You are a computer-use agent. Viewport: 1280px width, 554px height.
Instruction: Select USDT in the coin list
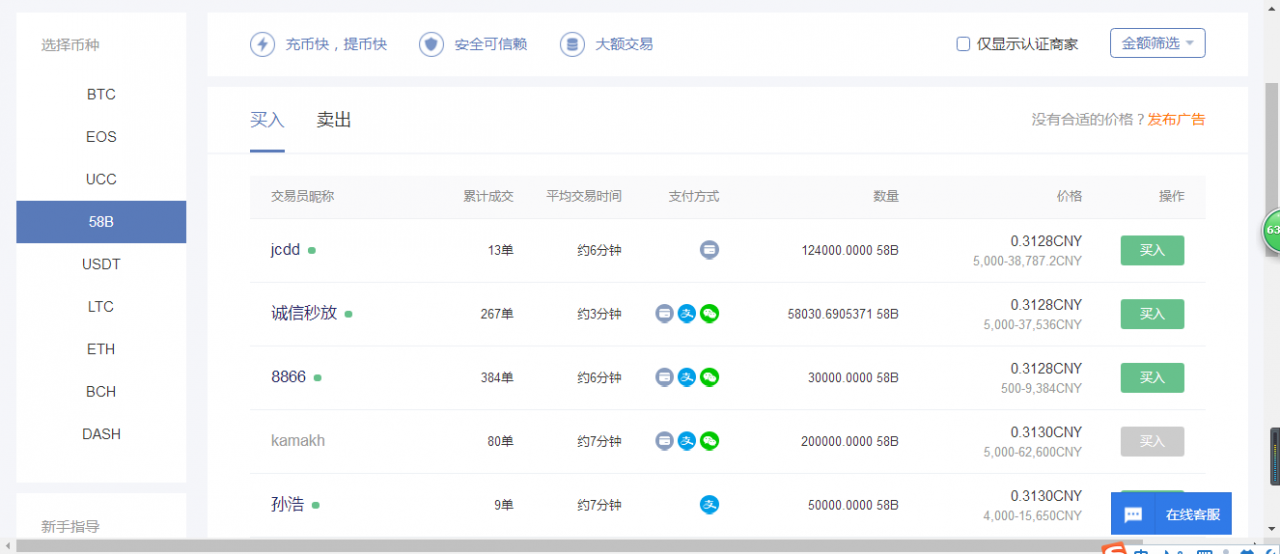coord(101,264)
